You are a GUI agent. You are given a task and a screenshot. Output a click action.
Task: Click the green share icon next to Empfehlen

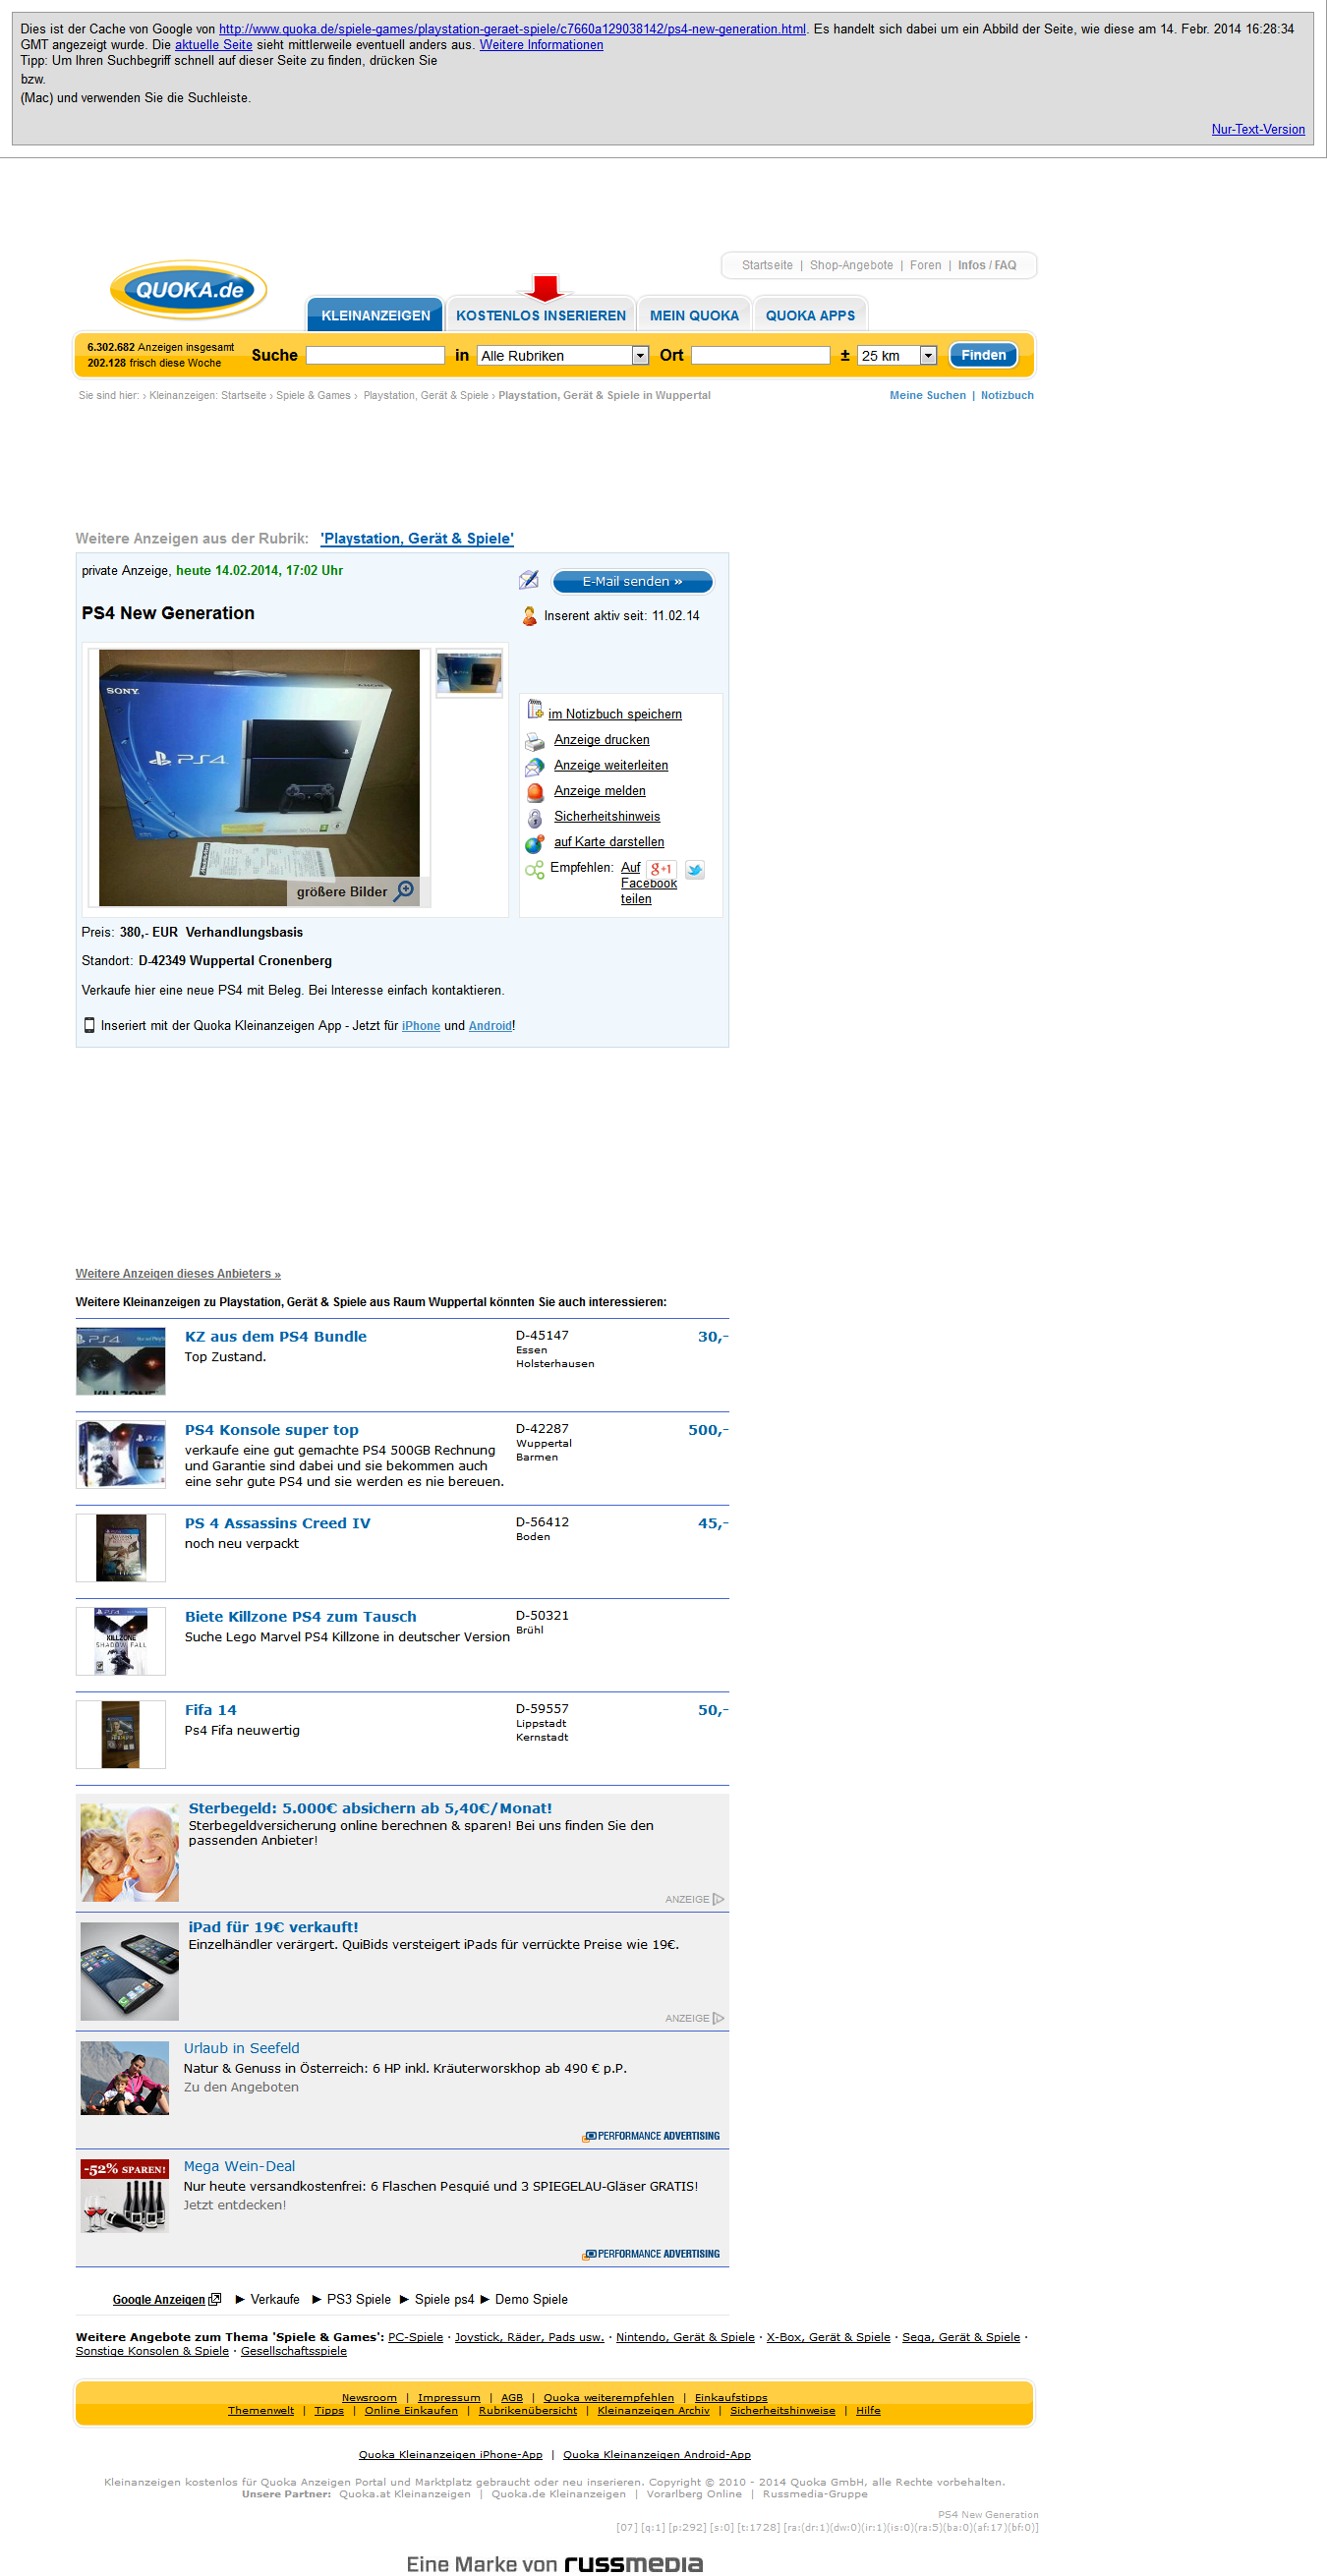tap(535, 869)
